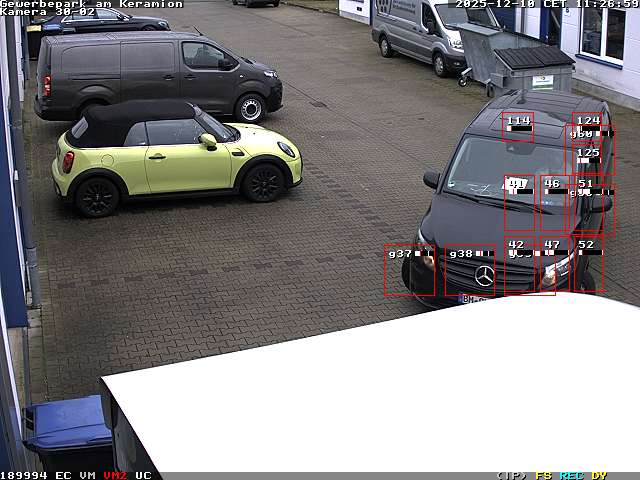Image resolution: width=640 pixels, height=480 pixels.
Task: Click motion zone box 125
Action: [x=591, y=159]
